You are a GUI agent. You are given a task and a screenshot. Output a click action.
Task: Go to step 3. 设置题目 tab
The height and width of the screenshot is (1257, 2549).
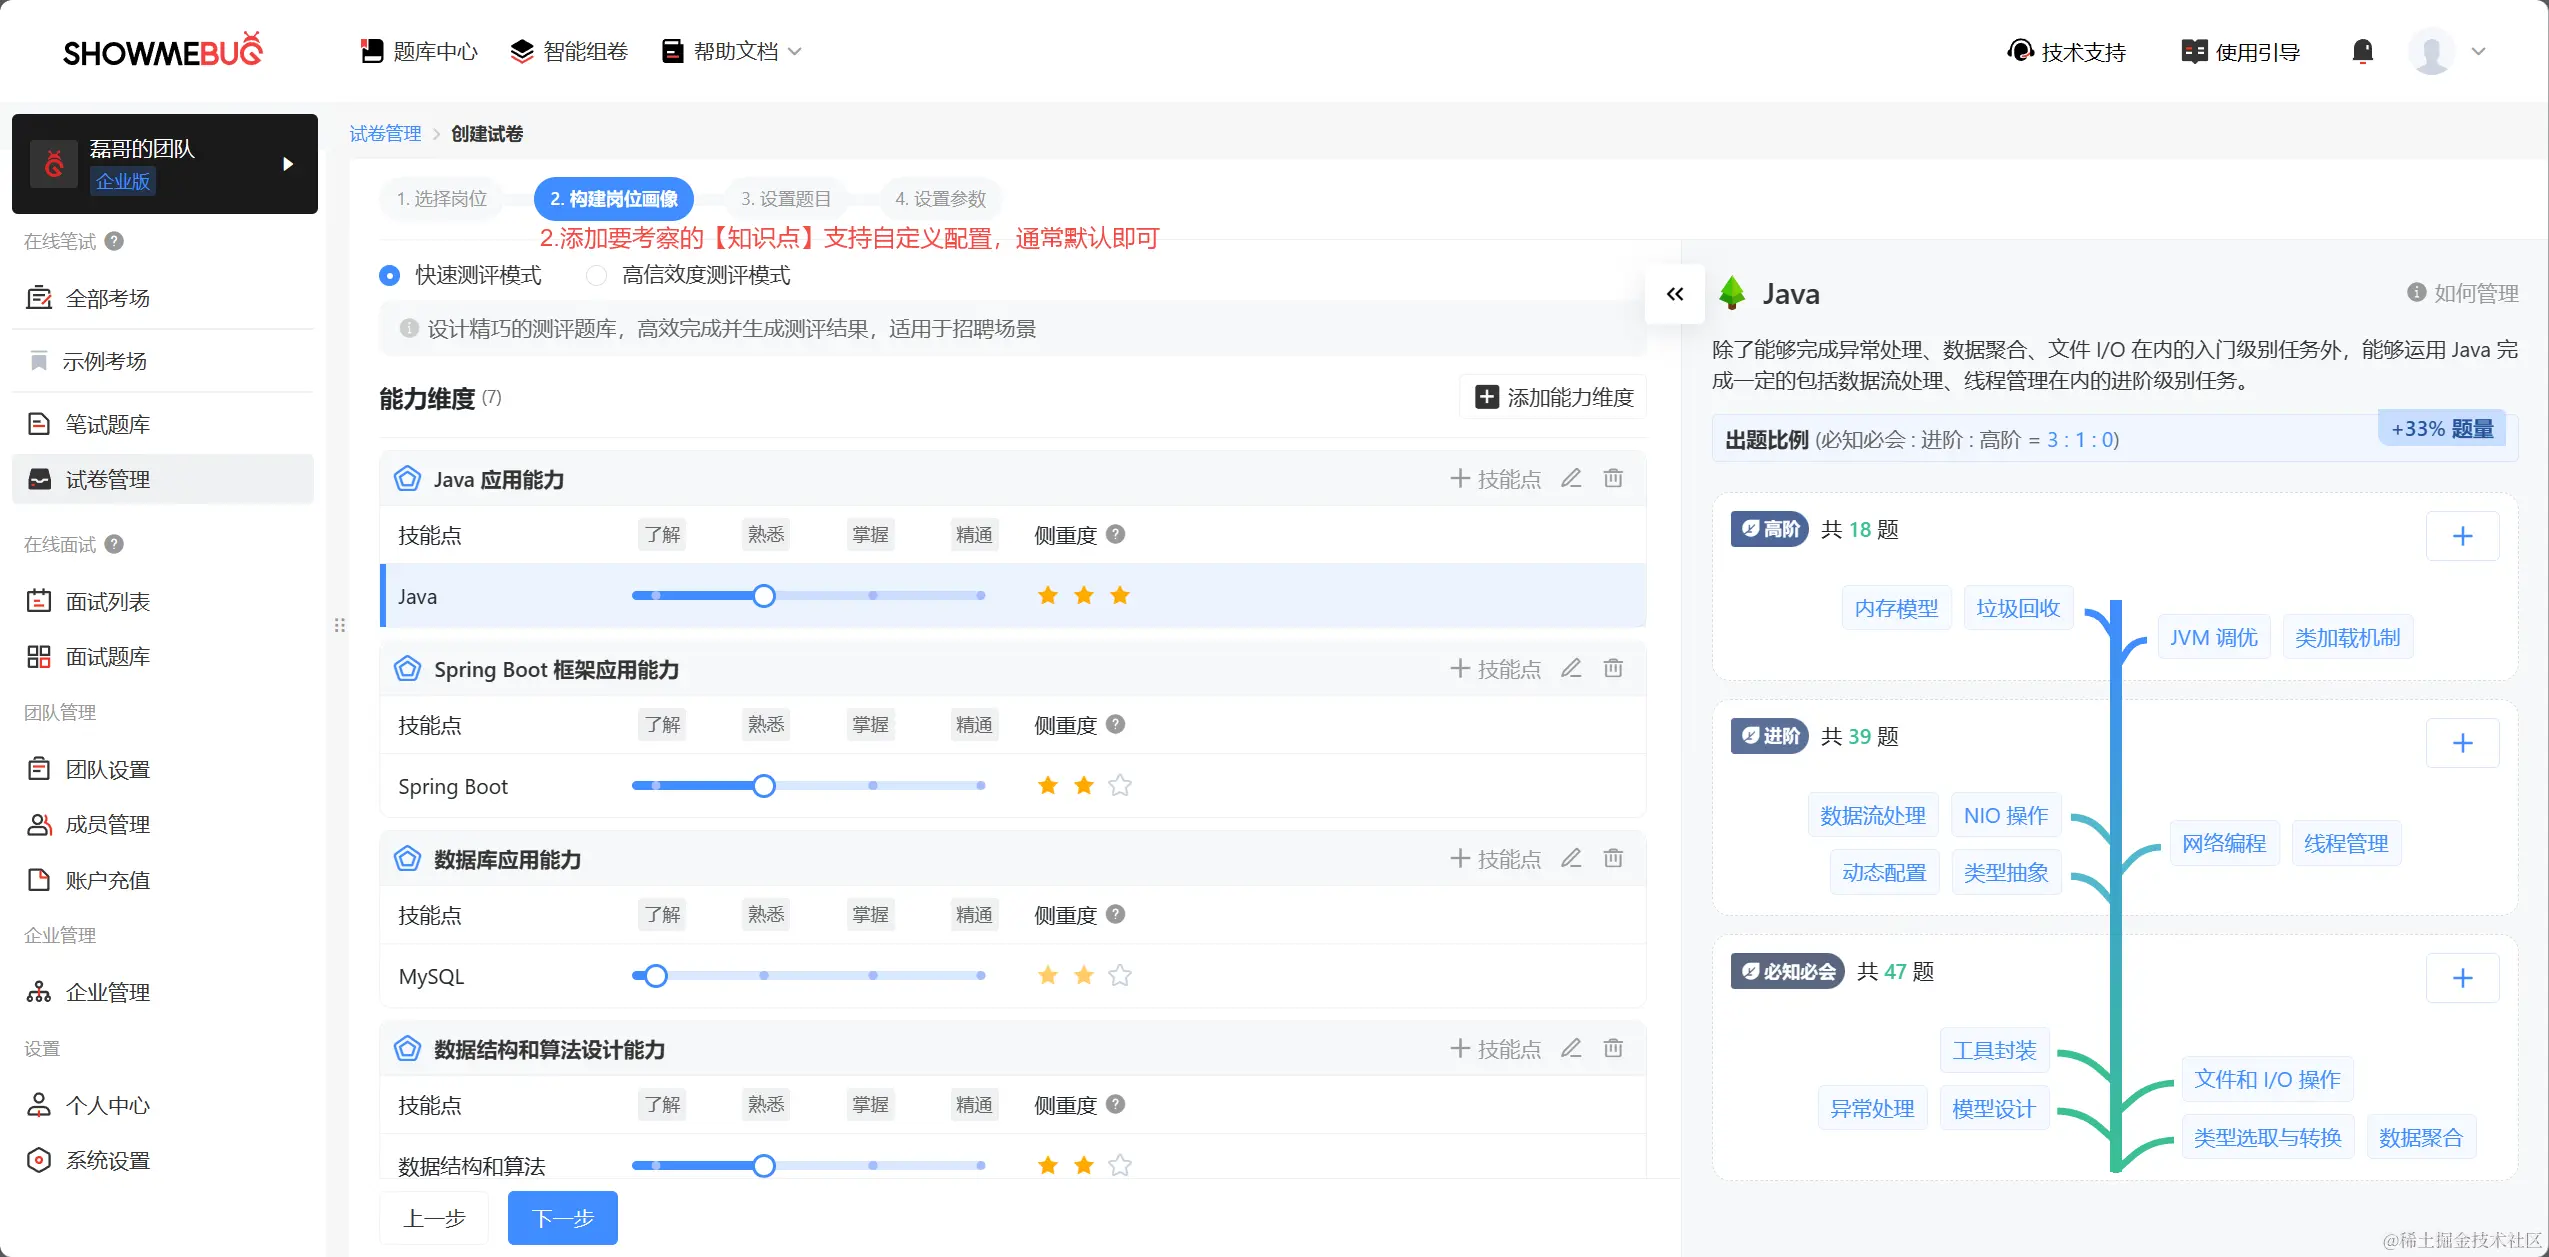coord(785,199)
